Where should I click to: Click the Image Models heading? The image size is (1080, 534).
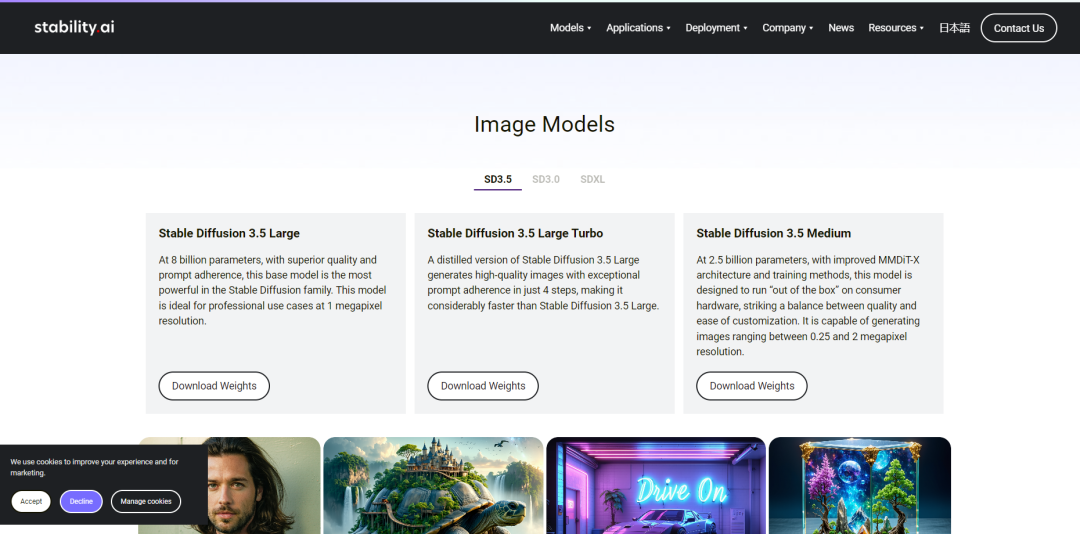(x=544, y=125)
